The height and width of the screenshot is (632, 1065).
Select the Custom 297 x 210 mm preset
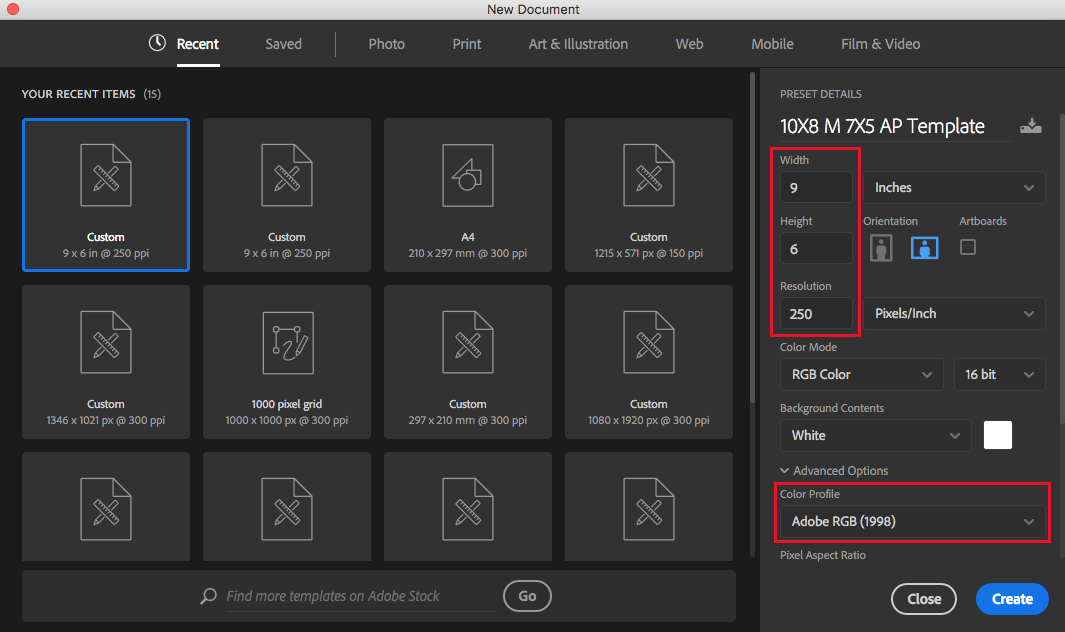468,362
